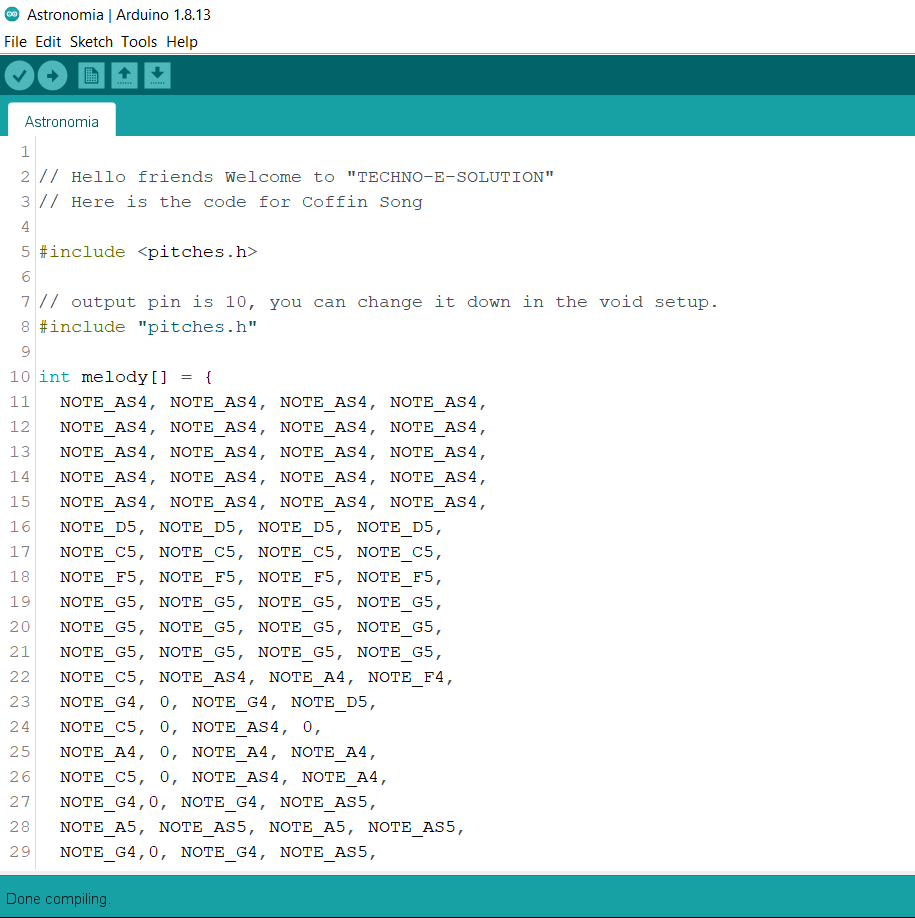Save the sketch with Save icon

tap(157, 76)
